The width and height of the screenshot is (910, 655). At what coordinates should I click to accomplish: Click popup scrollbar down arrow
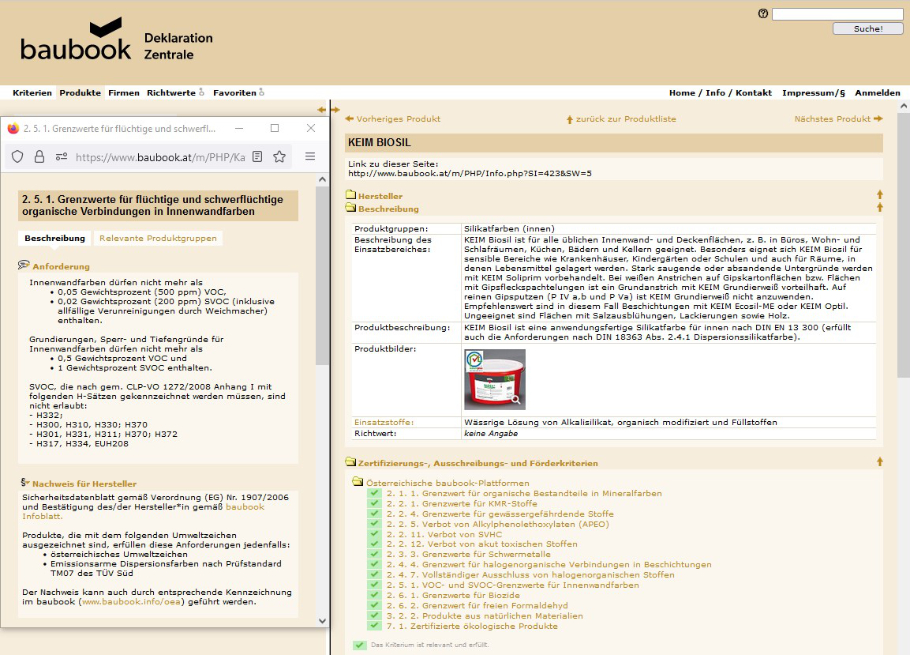pos(322,621)
